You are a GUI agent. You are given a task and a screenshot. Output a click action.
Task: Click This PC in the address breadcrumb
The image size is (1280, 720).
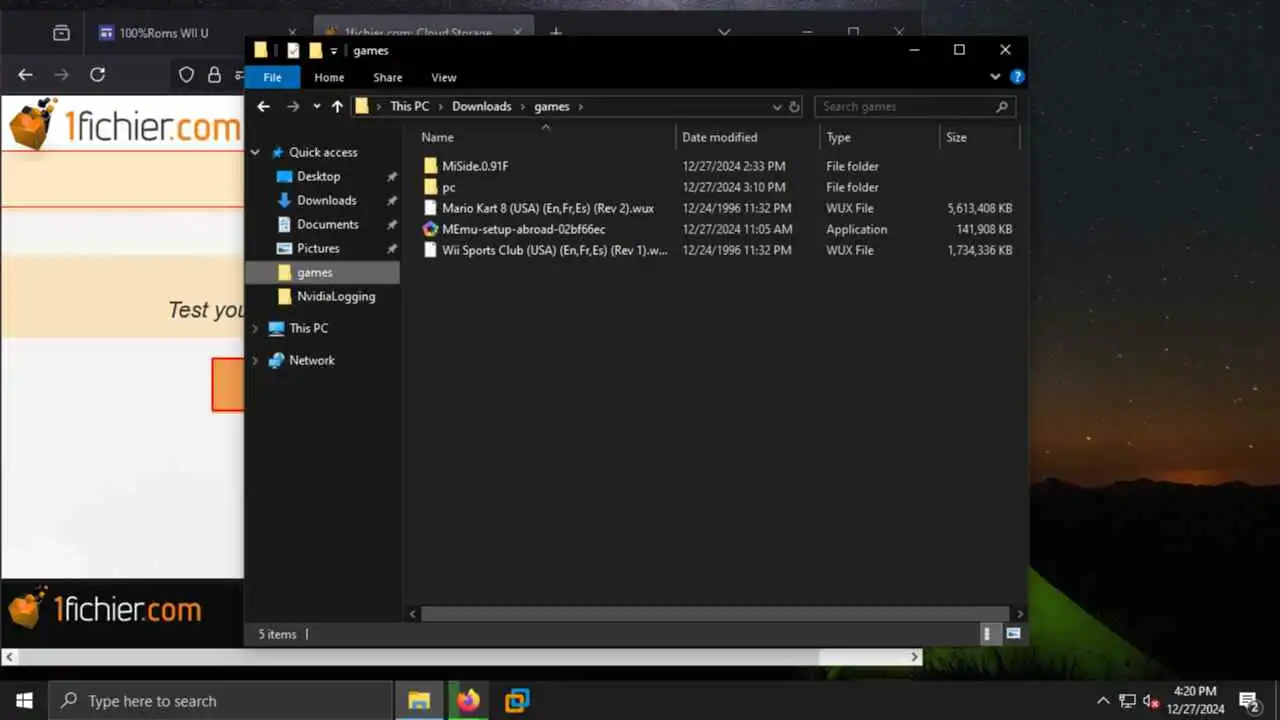point(409,106)
